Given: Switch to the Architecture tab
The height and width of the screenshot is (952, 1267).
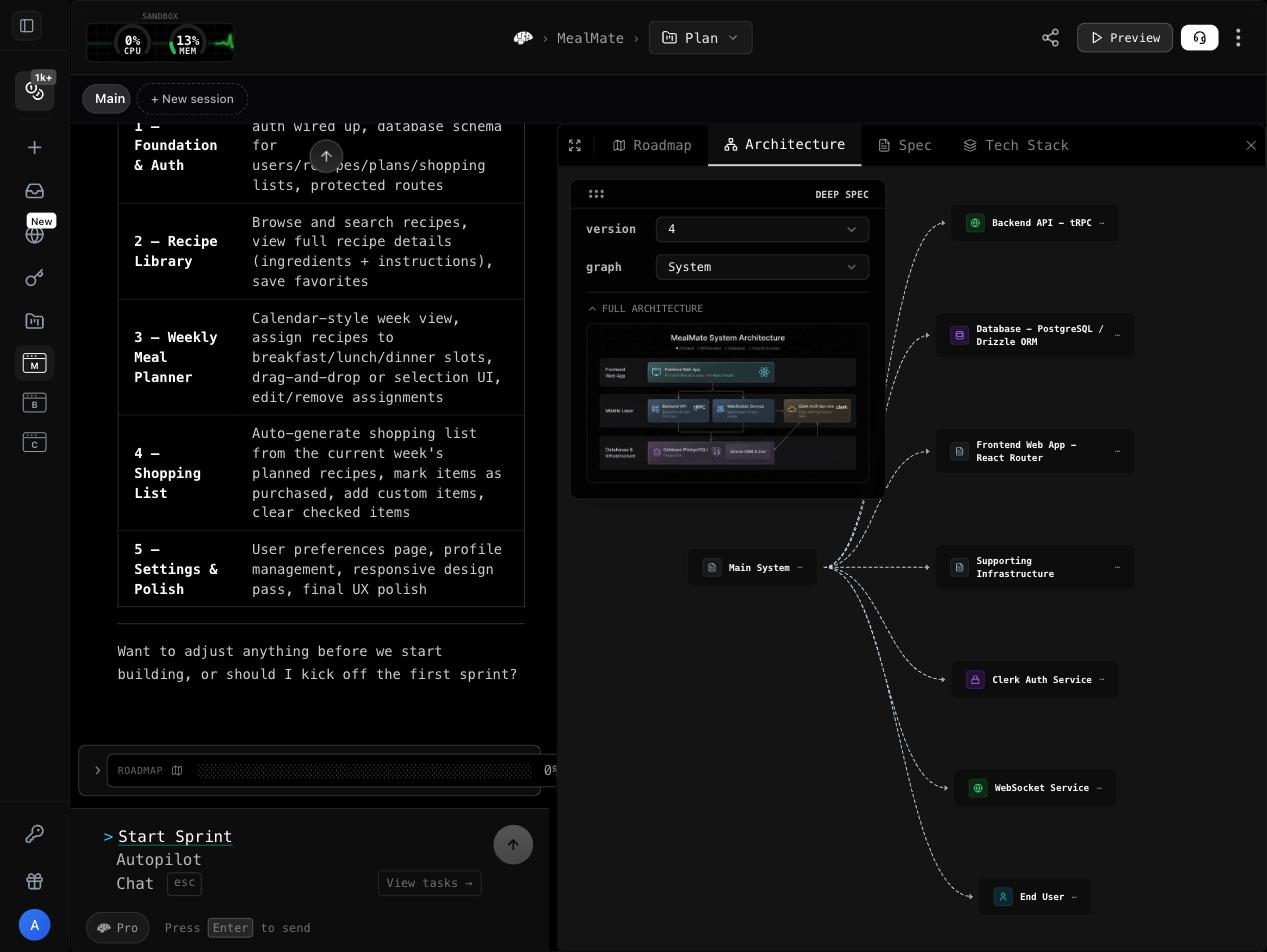Looking at the screenshot, I should click(784, 145).
